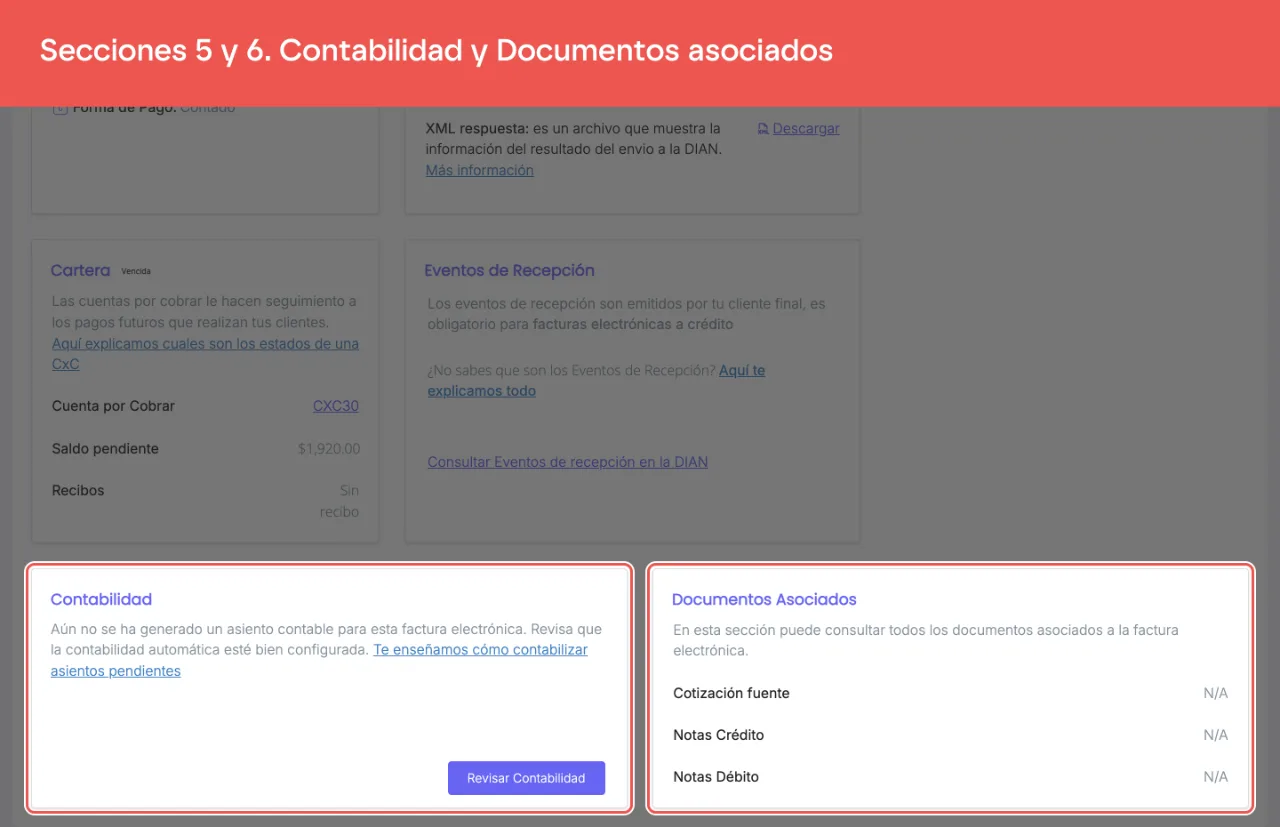Click the N/A value for Notas Crédito
The height and width of the screenshot is (827, 1280).
1215,735
